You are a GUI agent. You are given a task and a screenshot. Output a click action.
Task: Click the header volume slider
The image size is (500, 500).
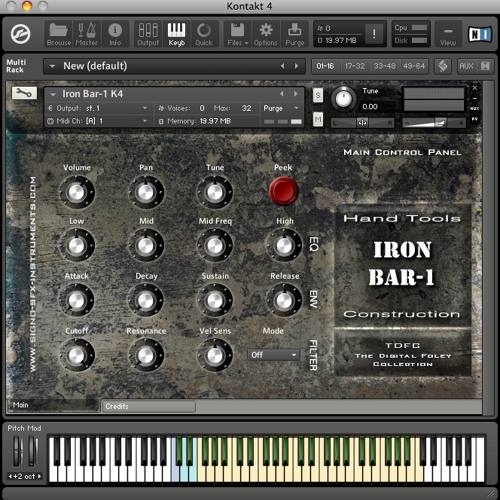pos(434,123)
